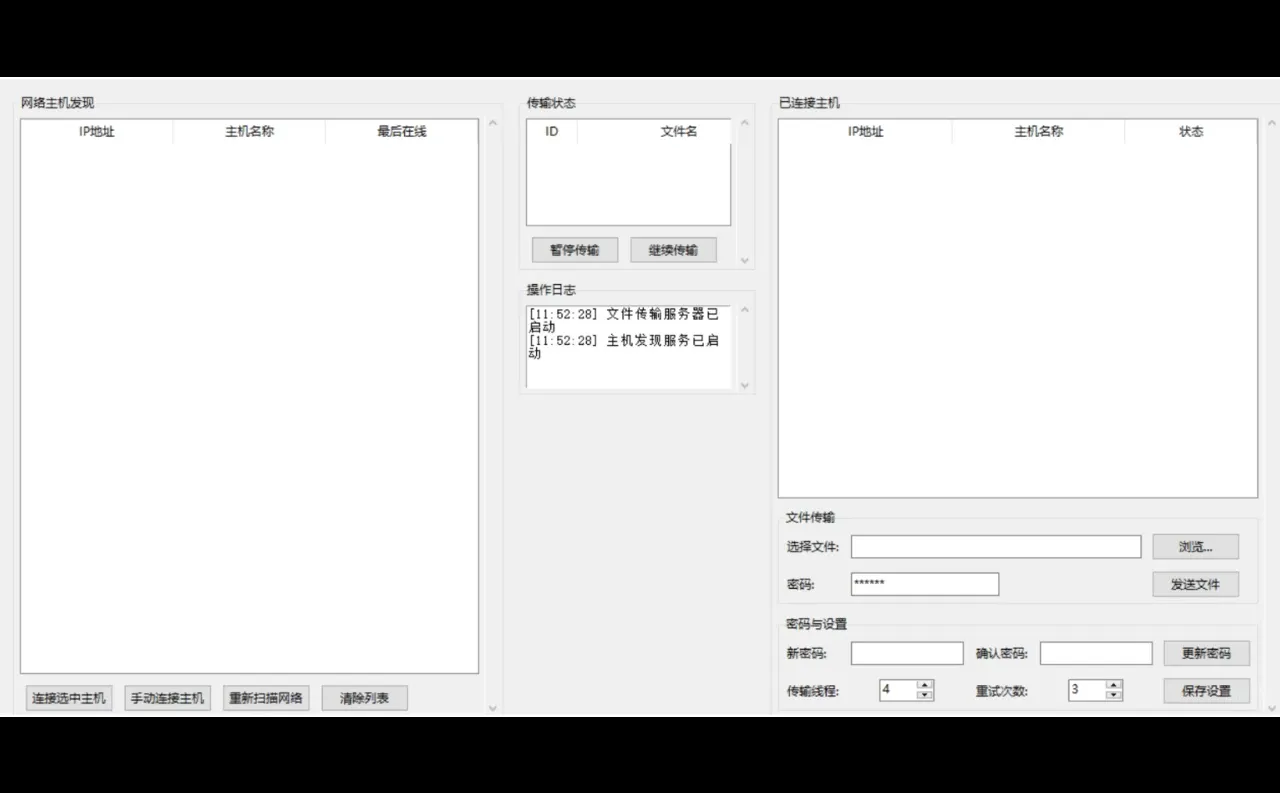Viewport: 1280px width, 793px height.
Task: Click the 确认密码 input field
Action: [1096, 652]
